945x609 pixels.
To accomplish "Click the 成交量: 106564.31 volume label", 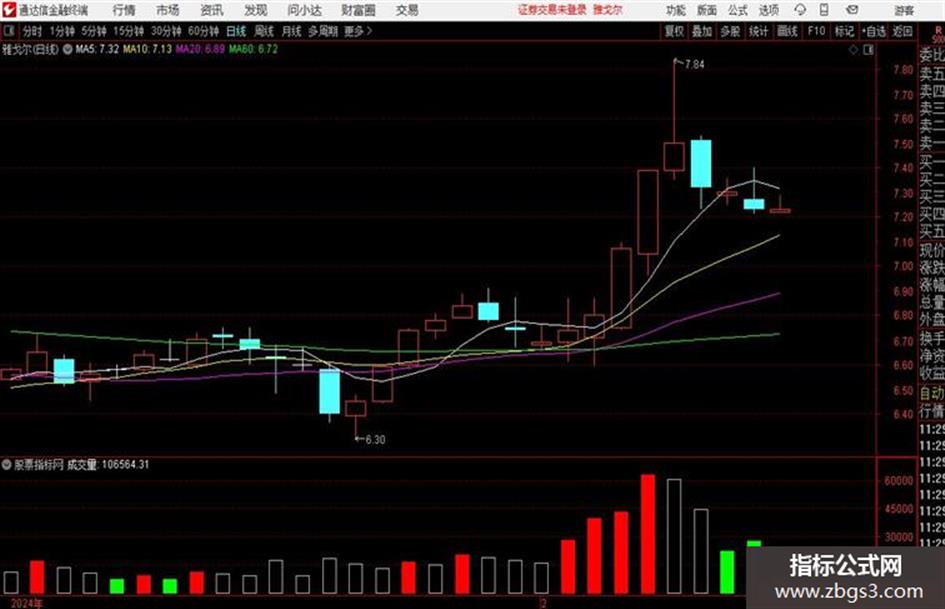I will point(108,465).
